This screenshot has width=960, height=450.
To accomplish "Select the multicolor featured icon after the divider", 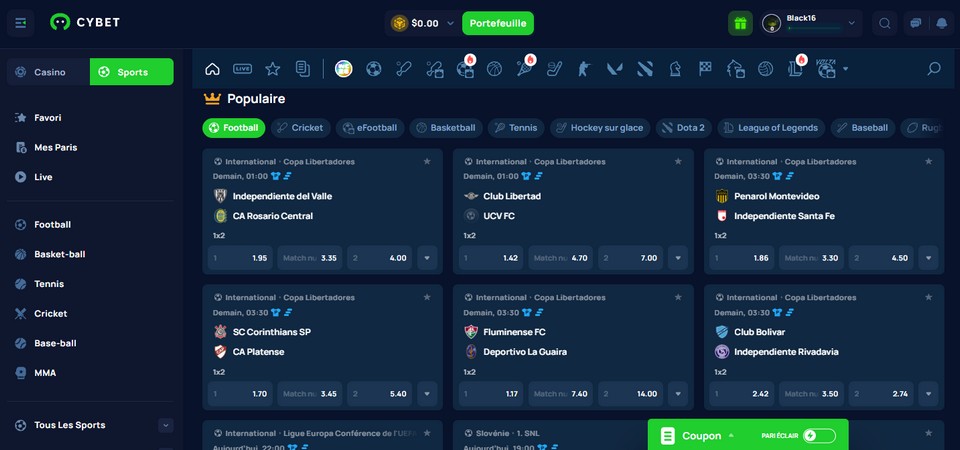I will coord(343,69).
